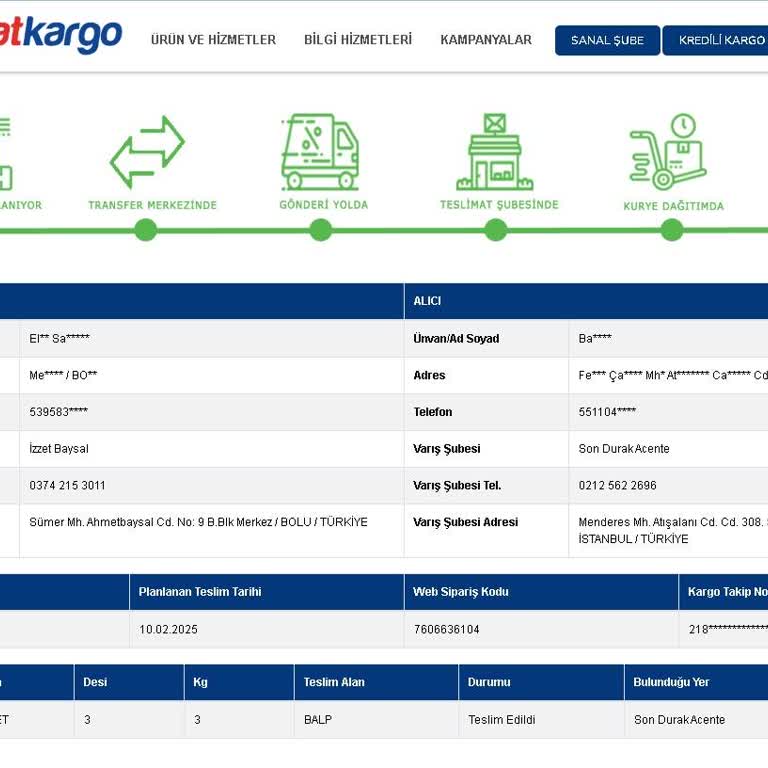Click the Gönderi Yolda truck icon
Image resolution: width=768 pixels, height=768 pixels.
(x=320, y=152)
